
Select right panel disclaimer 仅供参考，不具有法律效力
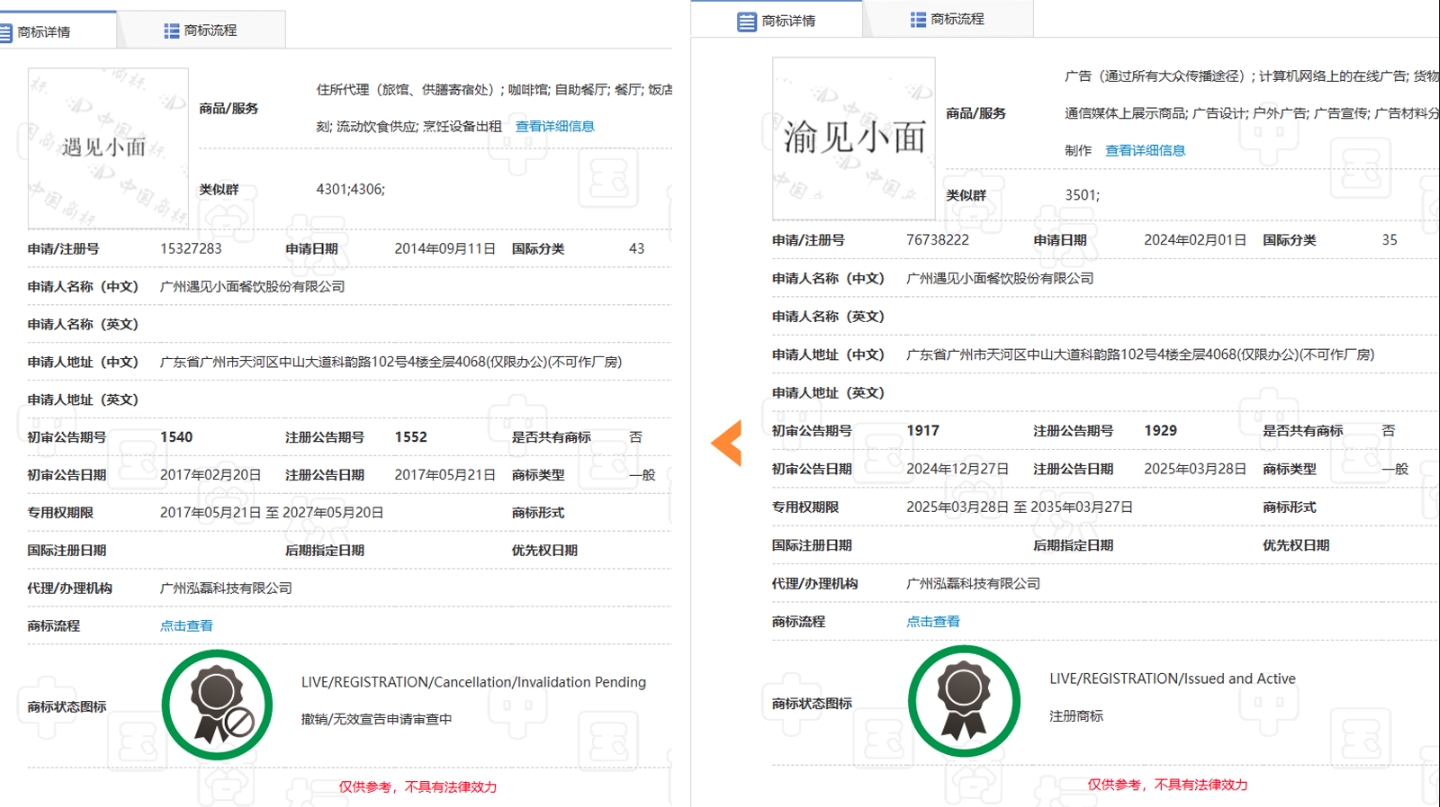coord(1168,784)
